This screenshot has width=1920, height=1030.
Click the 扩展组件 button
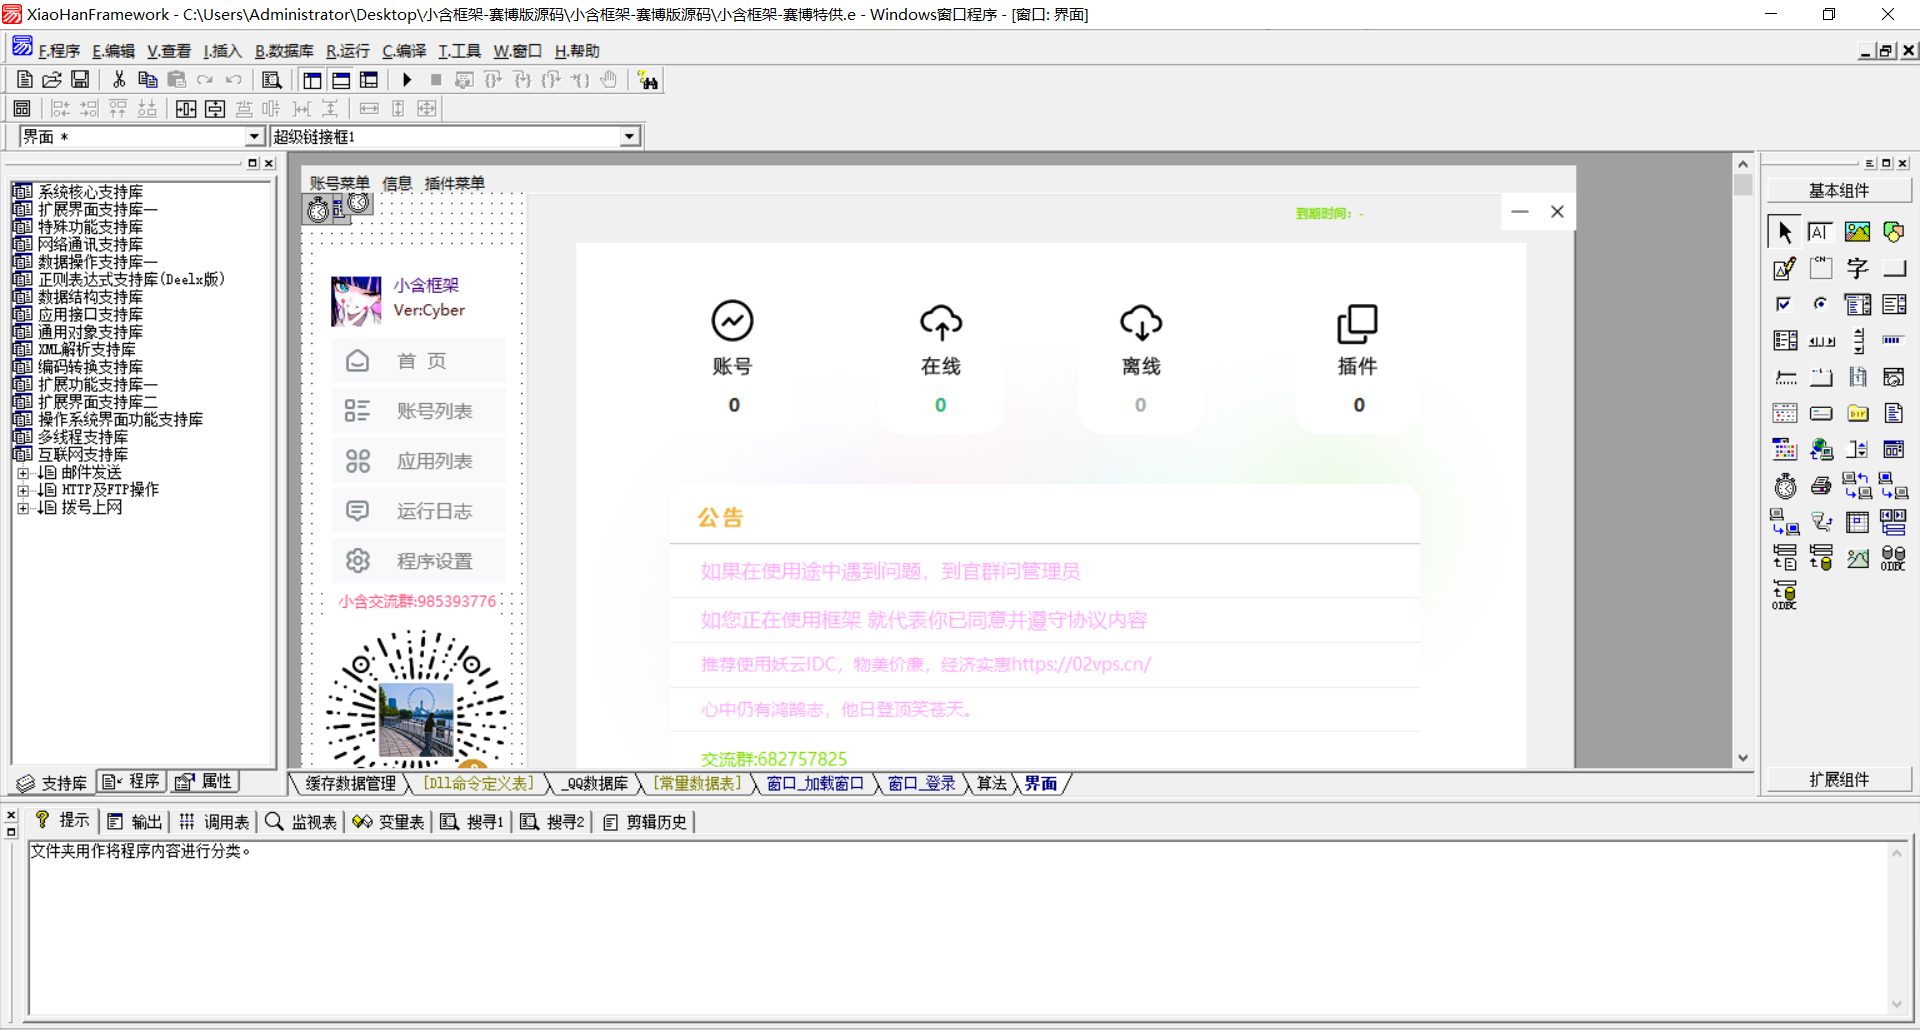click(x=1838, y=780)
